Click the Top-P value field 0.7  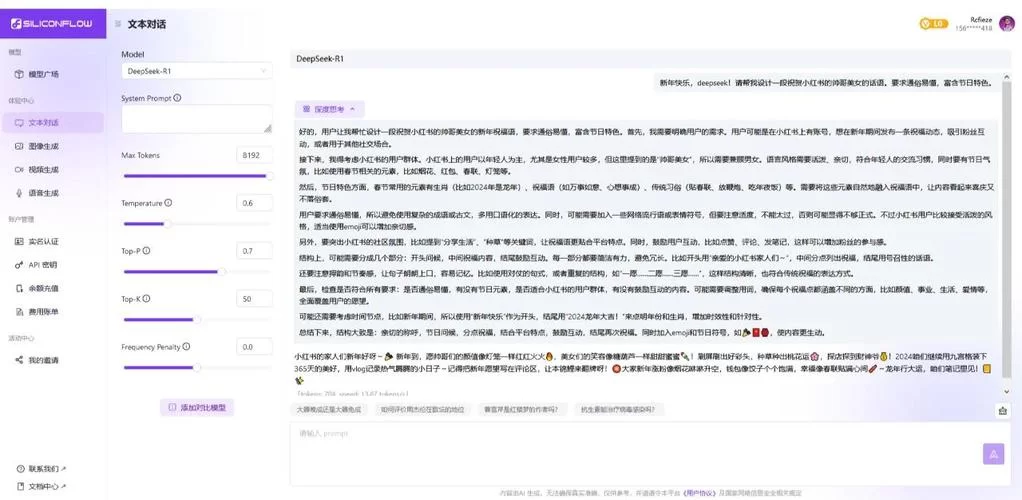pos(254,251)
